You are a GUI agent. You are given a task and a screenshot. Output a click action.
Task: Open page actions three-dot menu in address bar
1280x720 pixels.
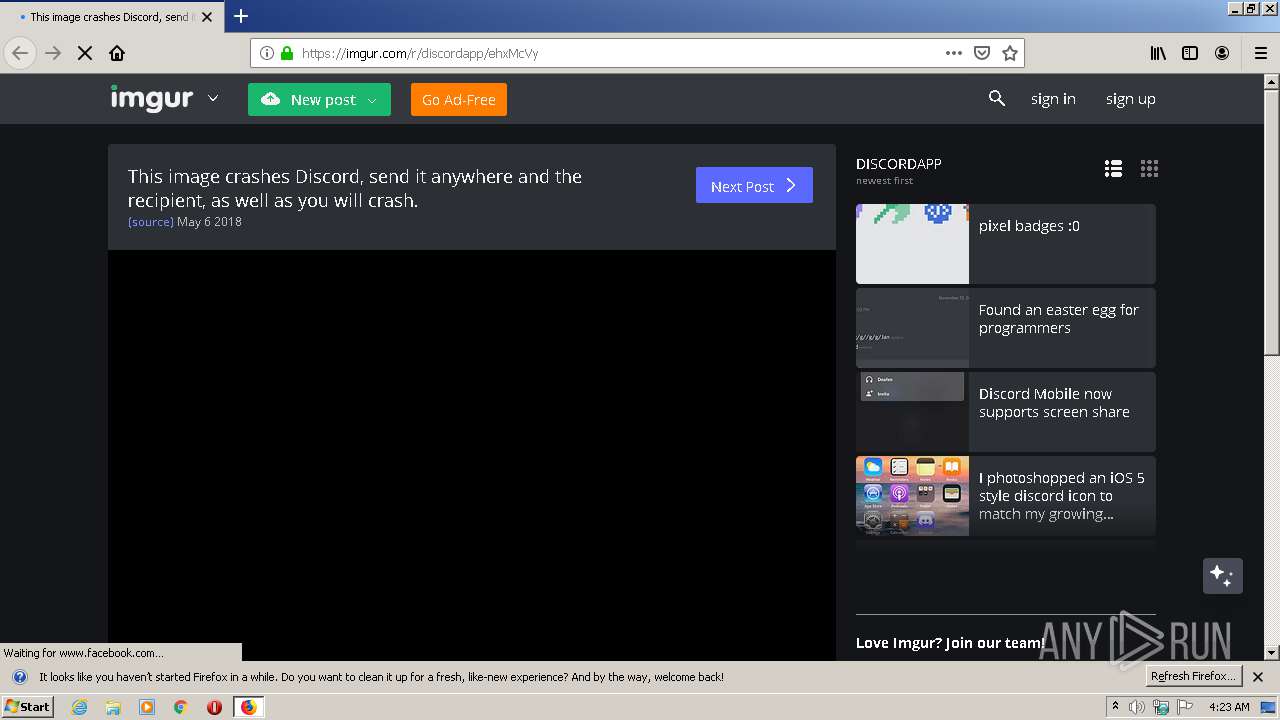click(954, 53)
